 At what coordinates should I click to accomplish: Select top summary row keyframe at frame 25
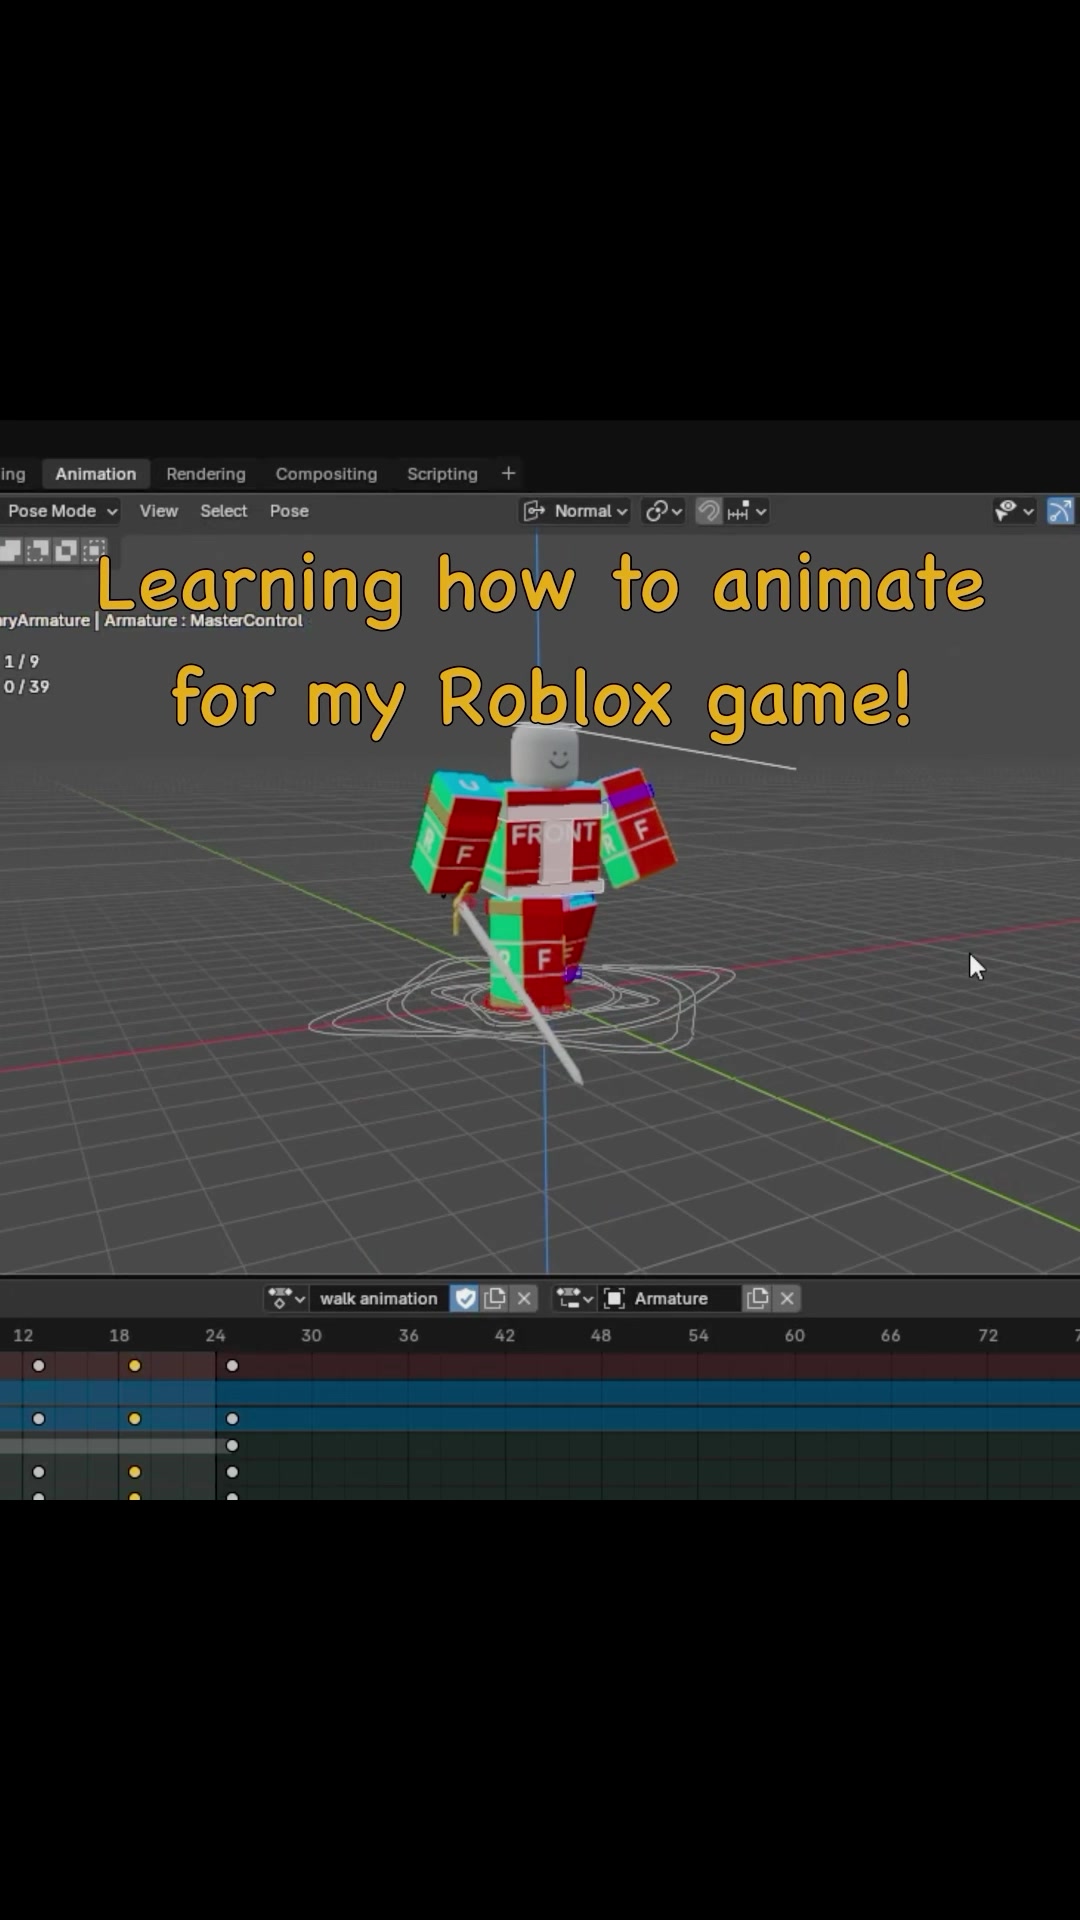pos(232,1365)
